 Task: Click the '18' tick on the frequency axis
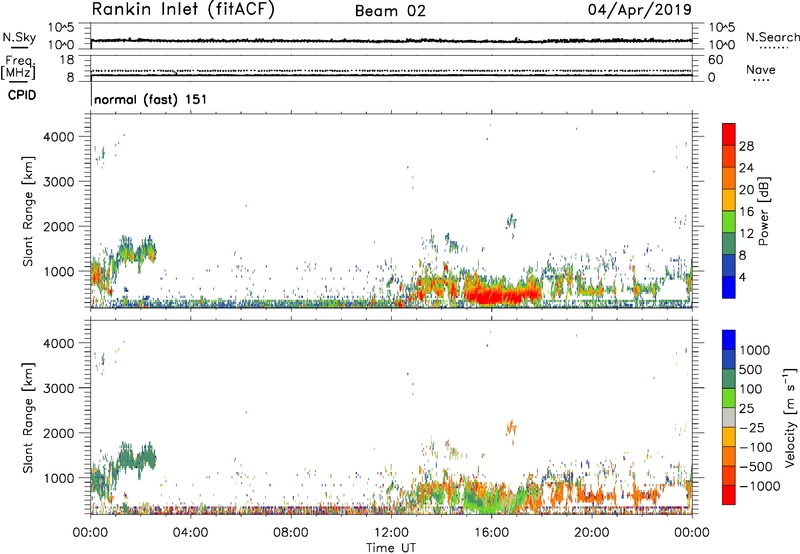(67, 60)
